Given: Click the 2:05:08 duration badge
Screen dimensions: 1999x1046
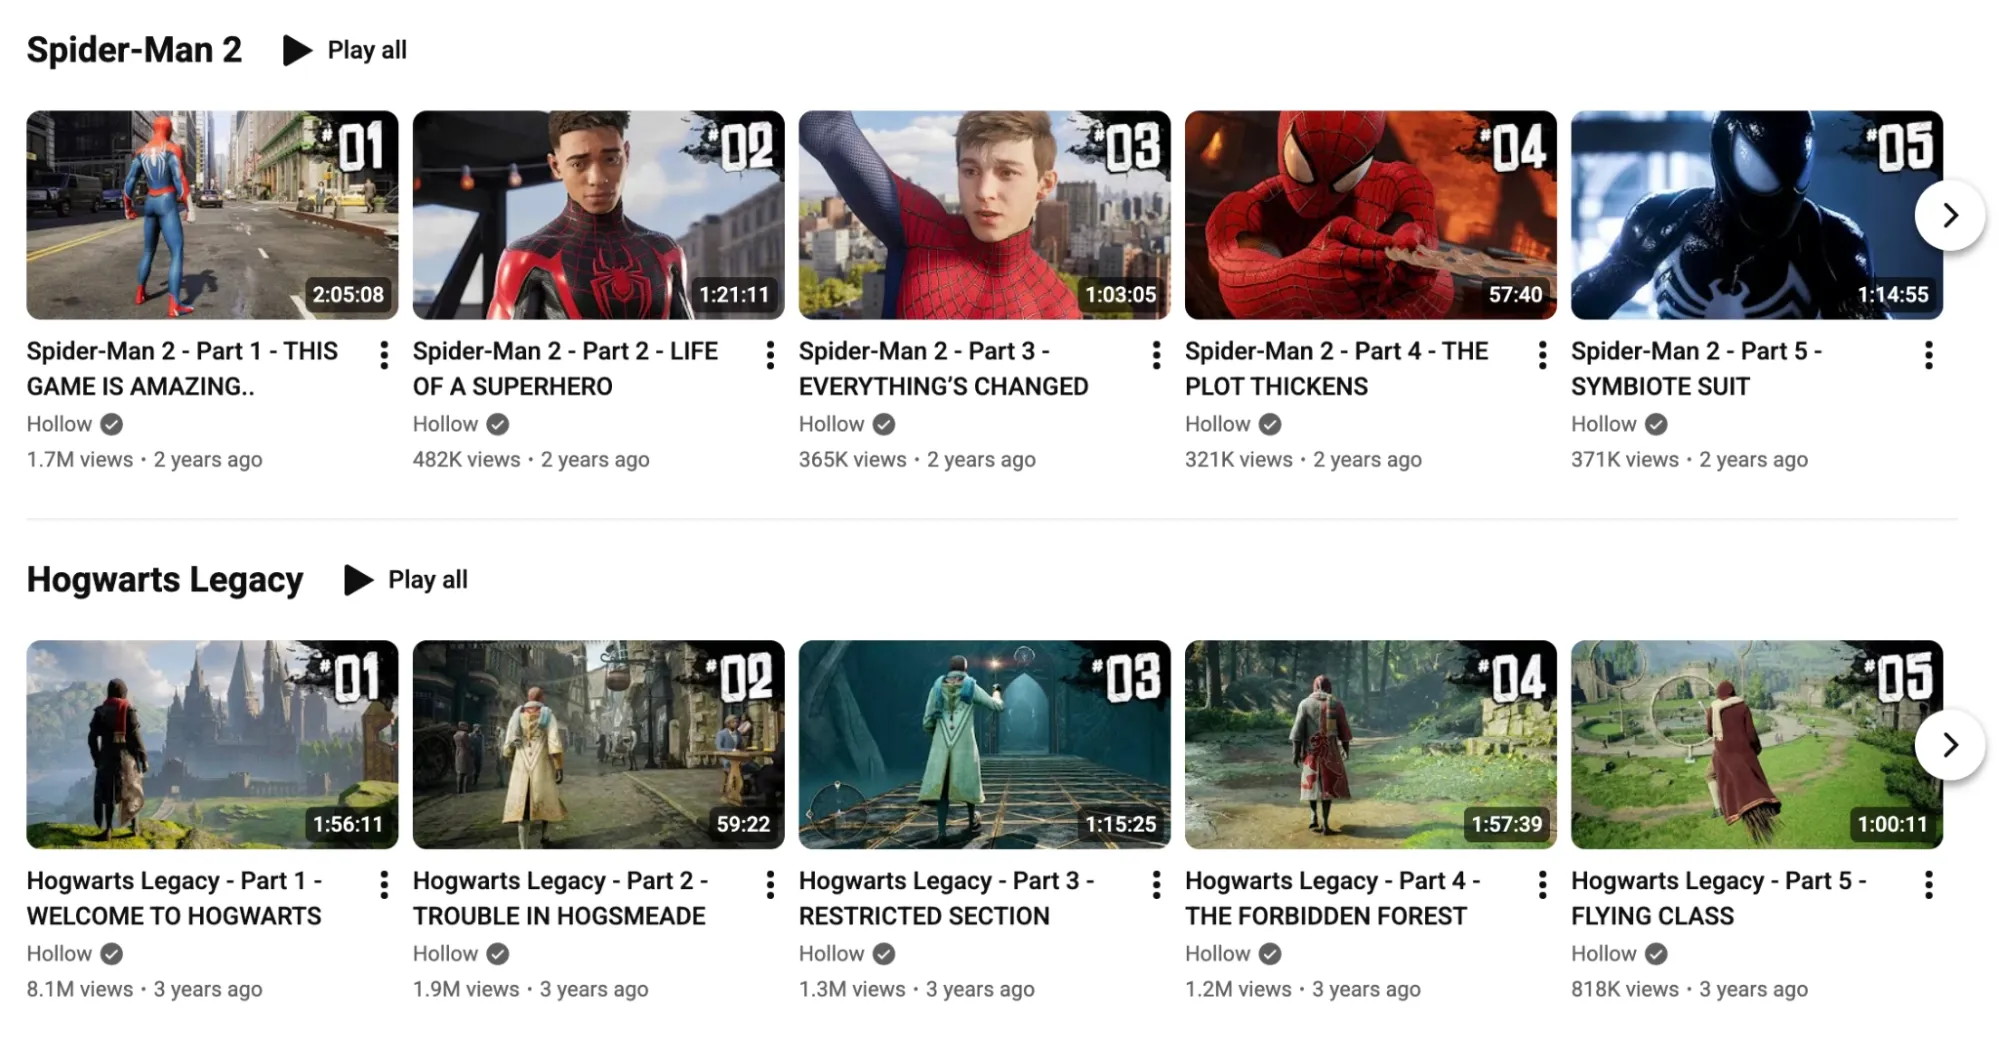Looking at the screenshot, I should (x=348, y=295).
